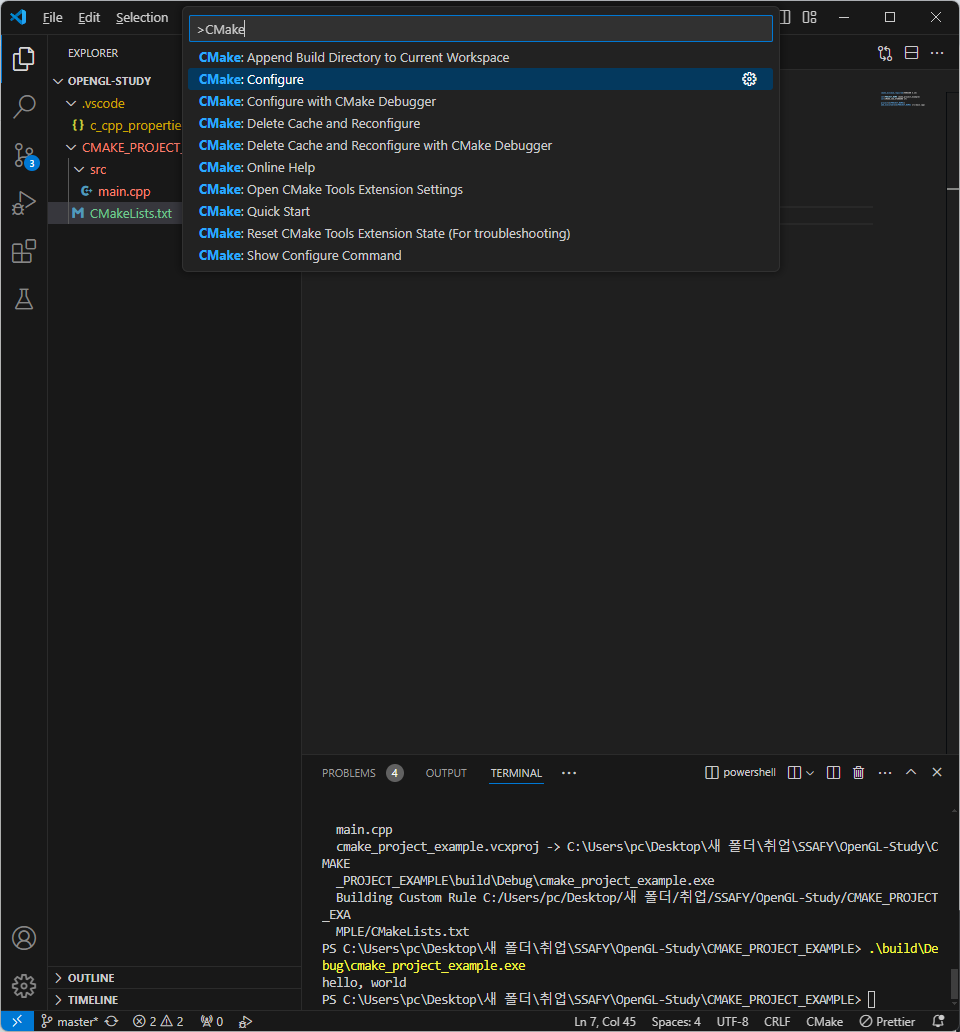Close the terminal panel
The width and height of the screenshot is (960, 1032).
(x=937, y=773)
